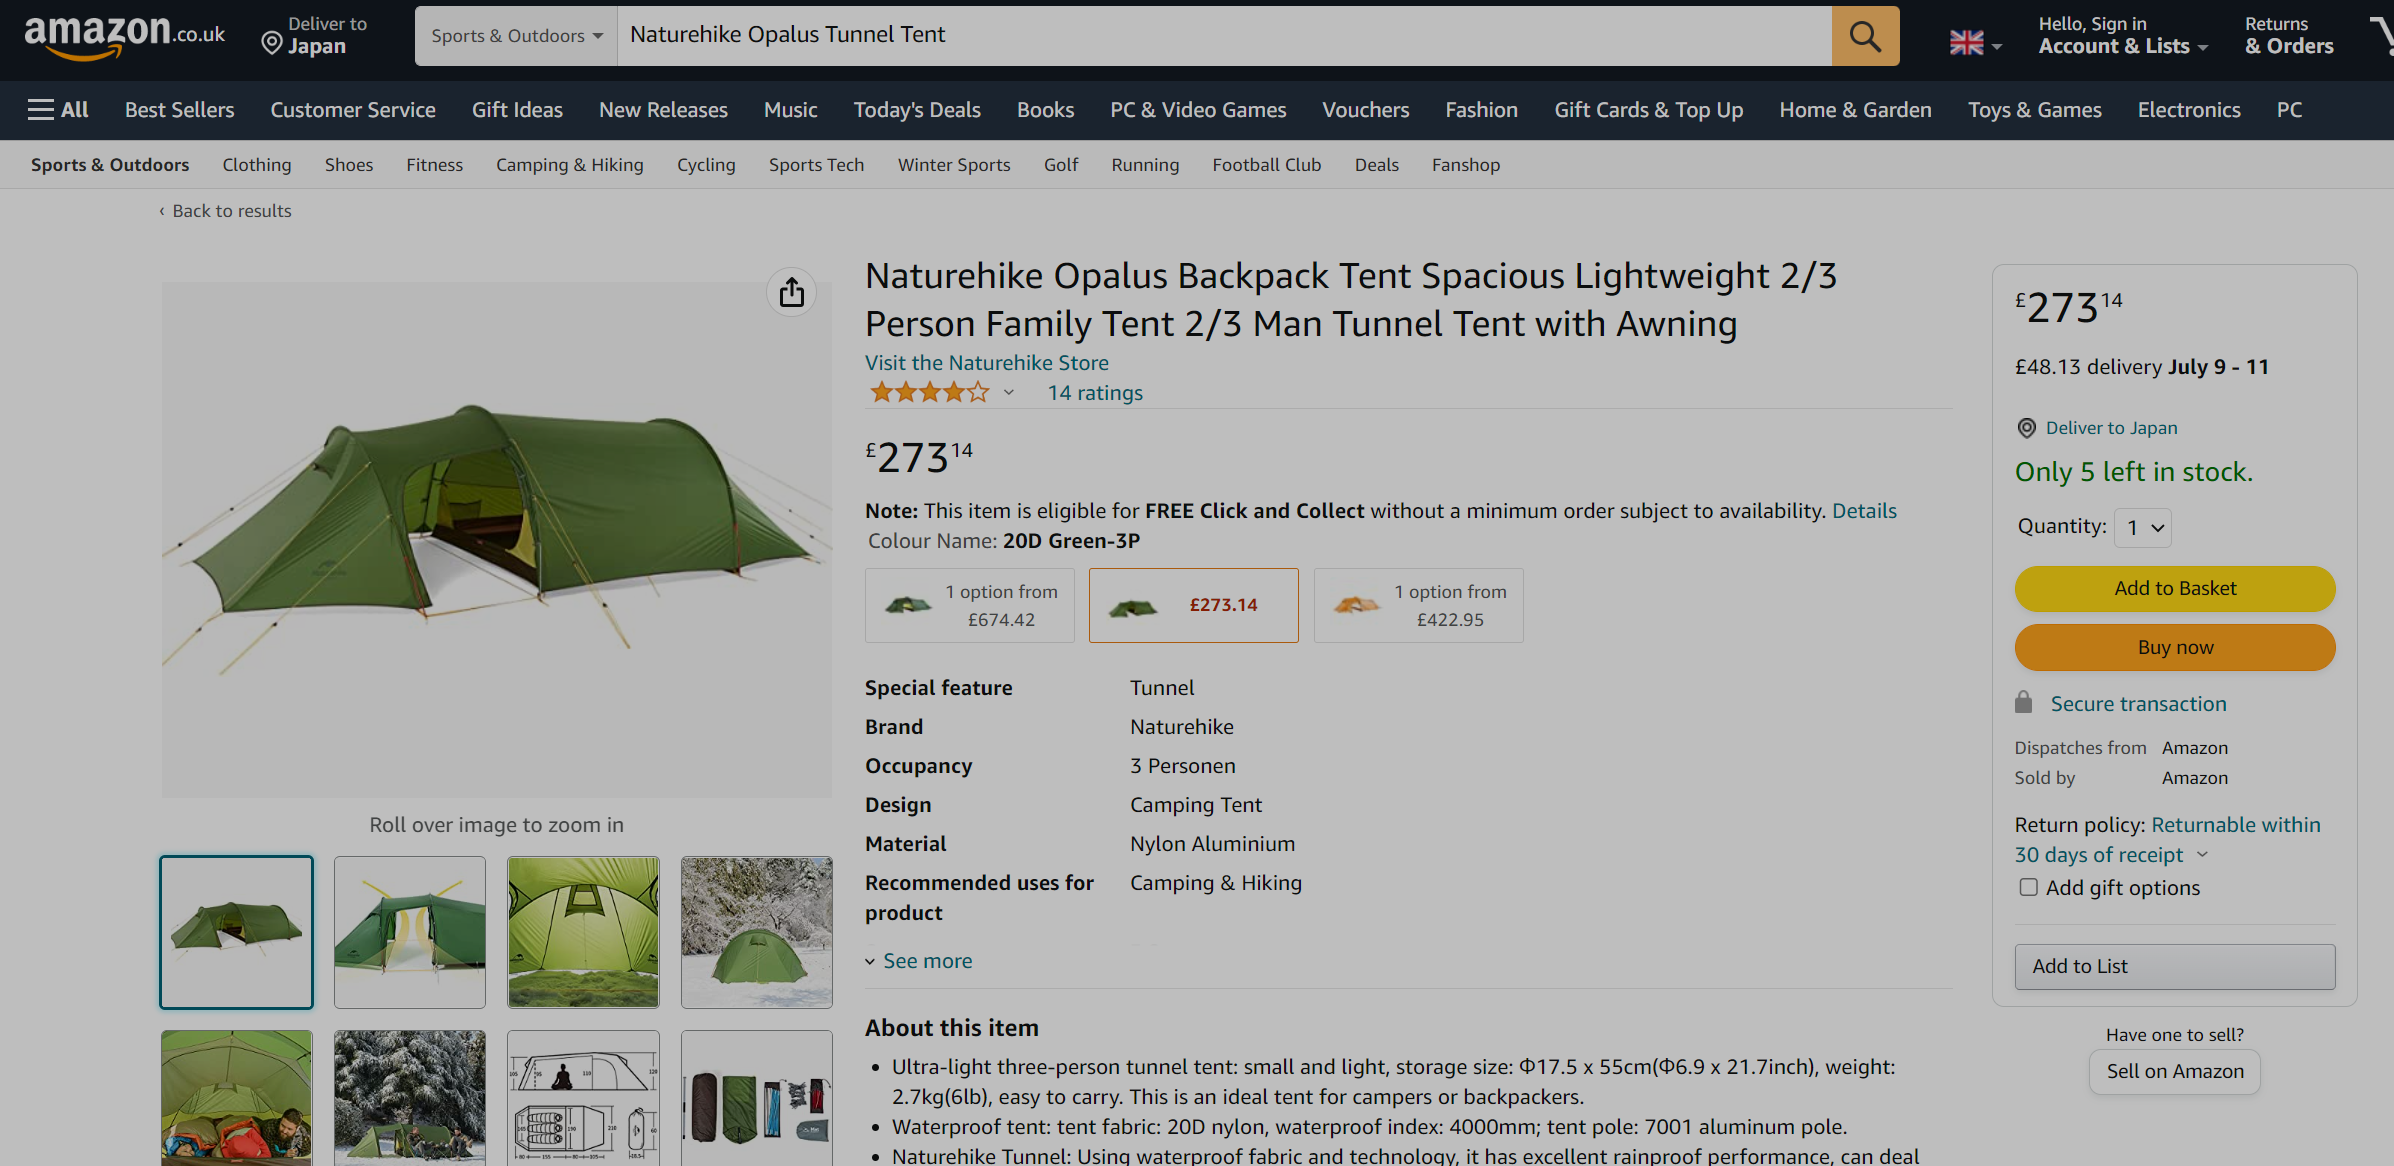Open the Camping & Hiking tab
This screenshot has width=2394, height=1166.
click(x=569, y=165)
